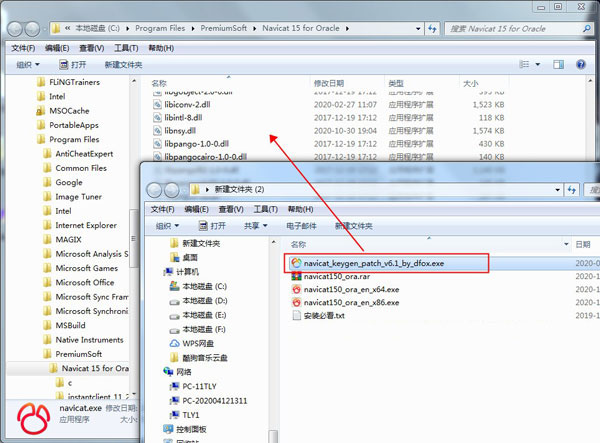600x443 pixels.
Task: Select AntiCheatExpert folder in tree
Action: [x=84, y=154]
